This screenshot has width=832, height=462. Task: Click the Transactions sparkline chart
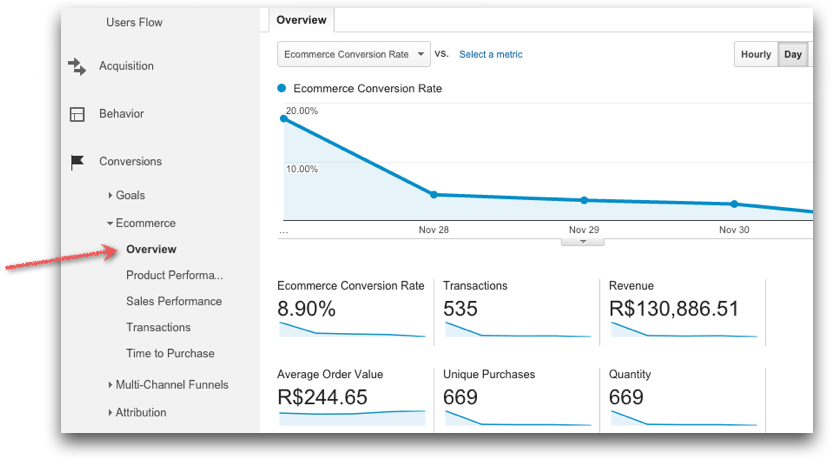tap(516, 331)
